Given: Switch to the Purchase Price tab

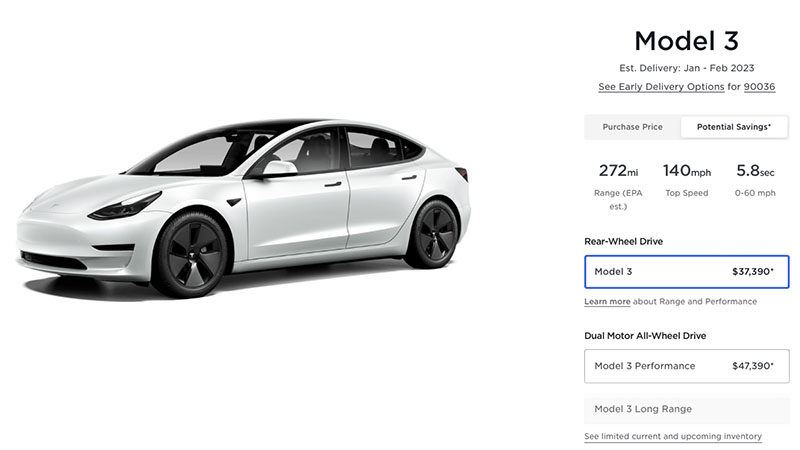Looking at the screenshot, I should pyautogui.click(x=632, y=127).
